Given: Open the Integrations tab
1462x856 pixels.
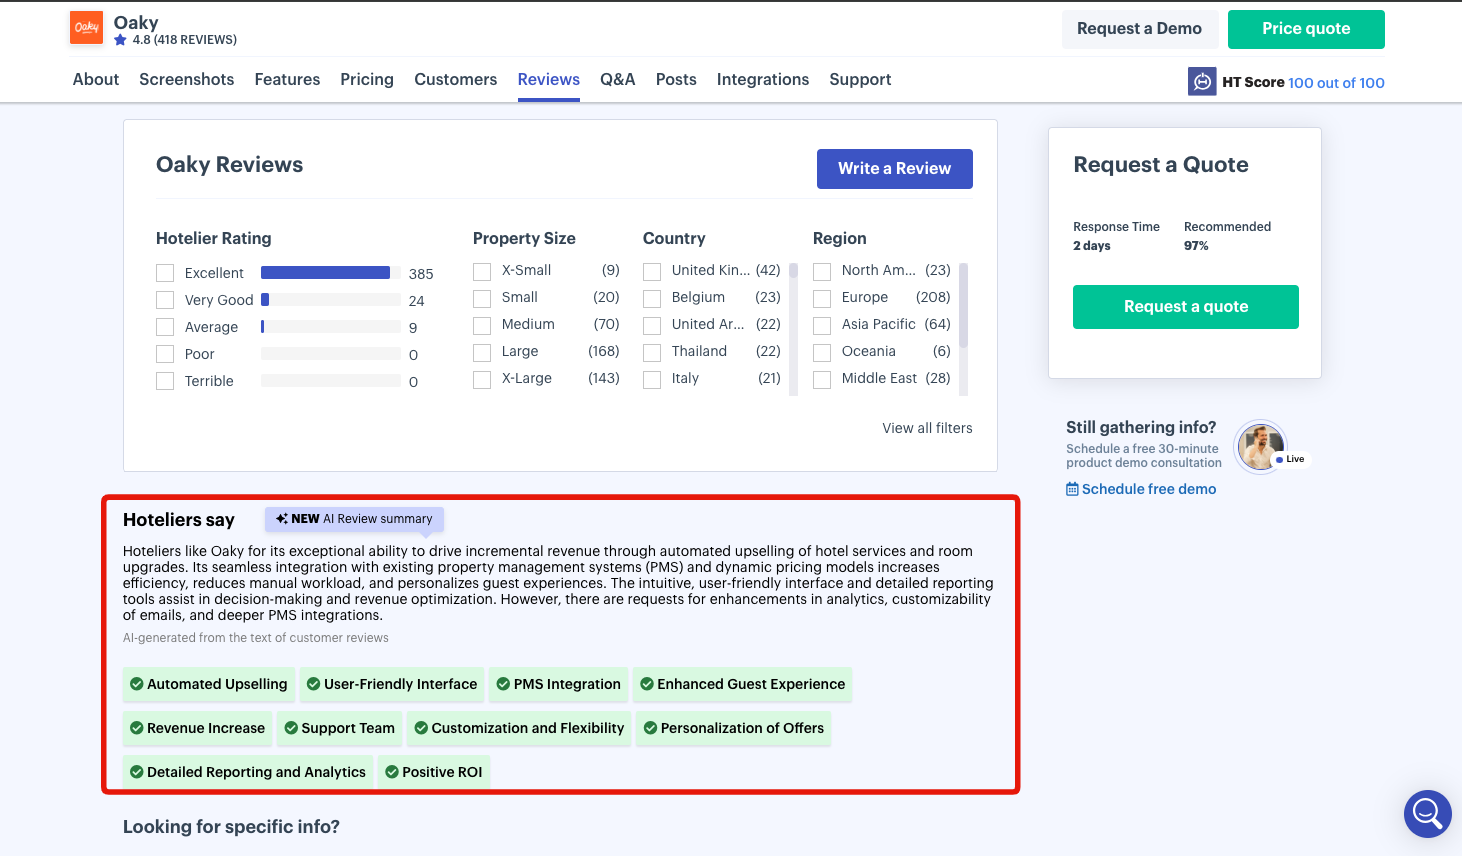Looking at the screenshot, I should click(x=763, y=79).
